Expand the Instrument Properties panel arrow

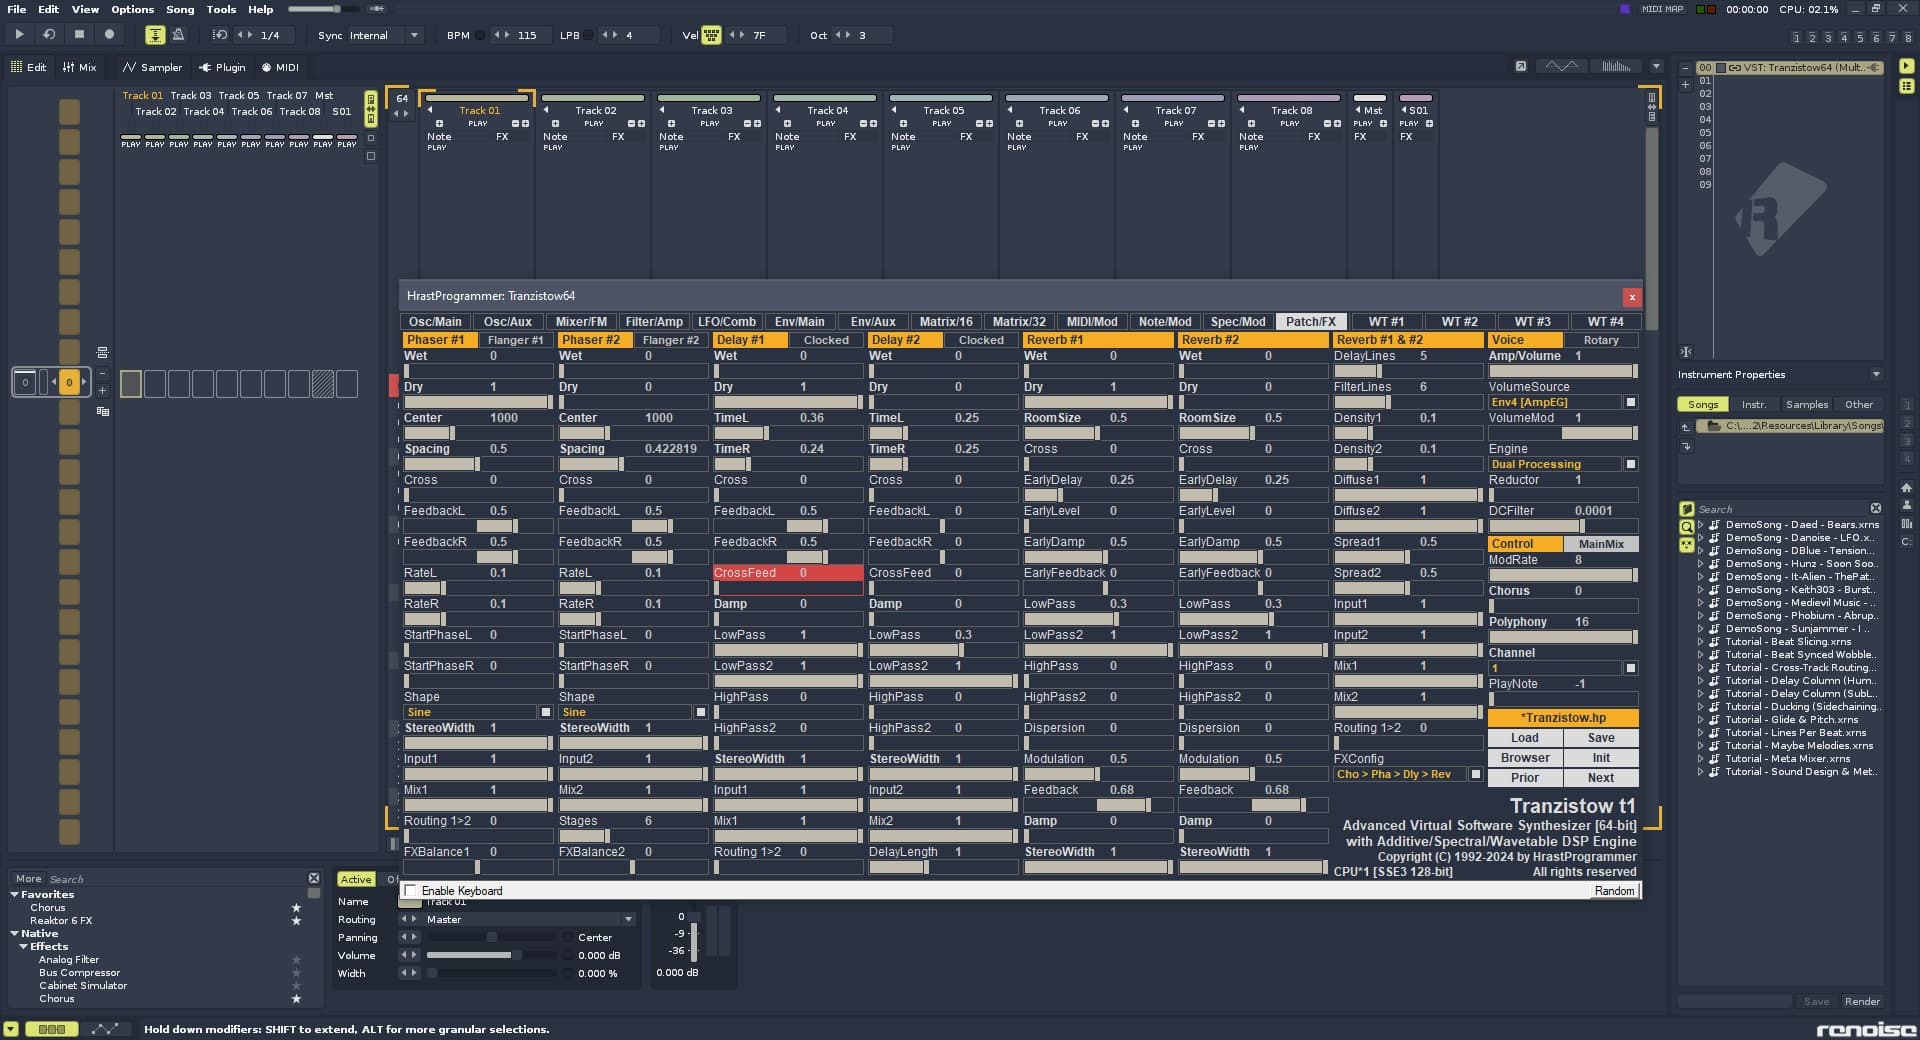pos(1876,374)
